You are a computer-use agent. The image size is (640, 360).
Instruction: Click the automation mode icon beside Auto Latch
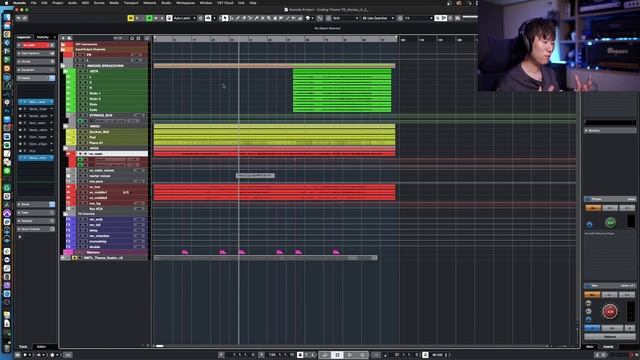pos(169,18)
